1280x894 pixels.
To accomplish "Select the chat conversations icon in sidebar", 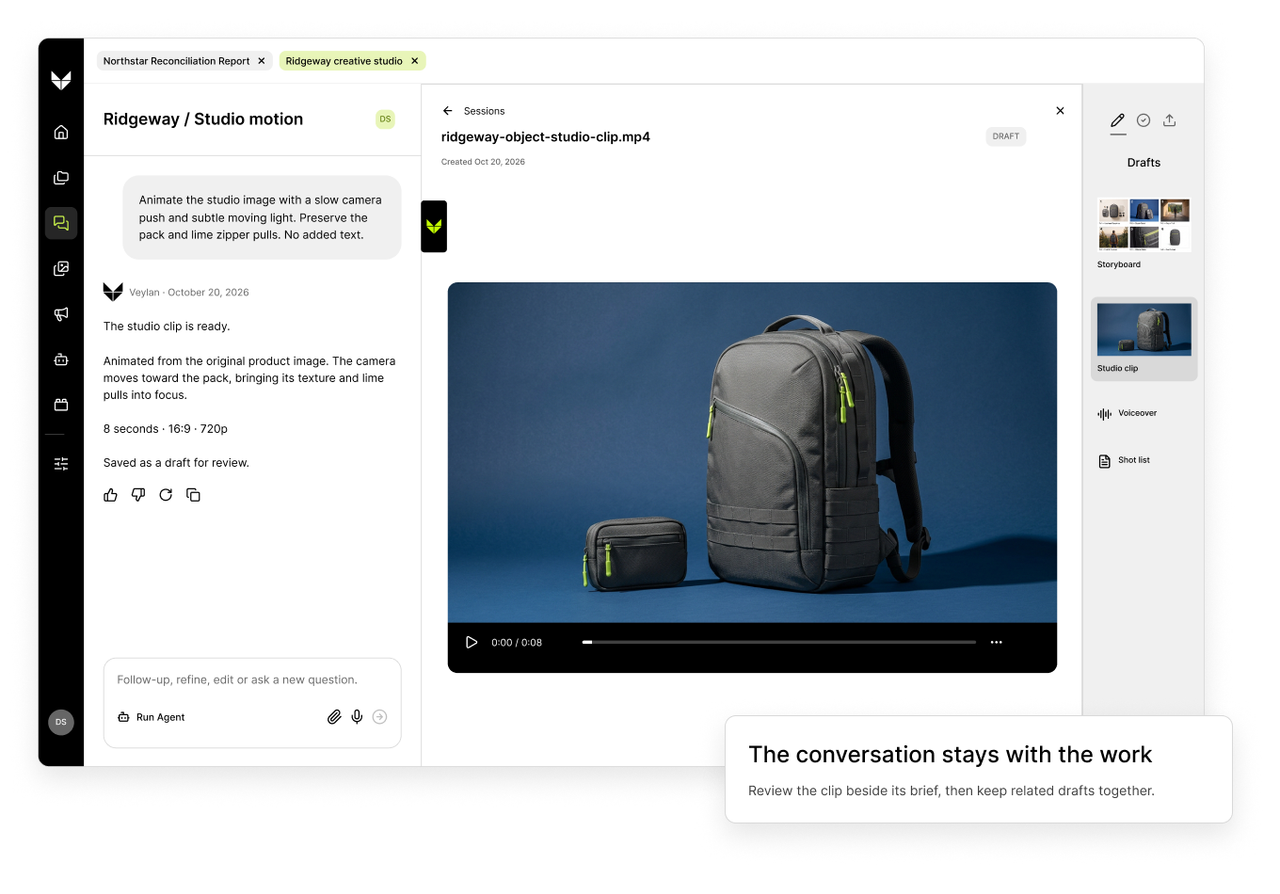I will (x=61, y=223).
